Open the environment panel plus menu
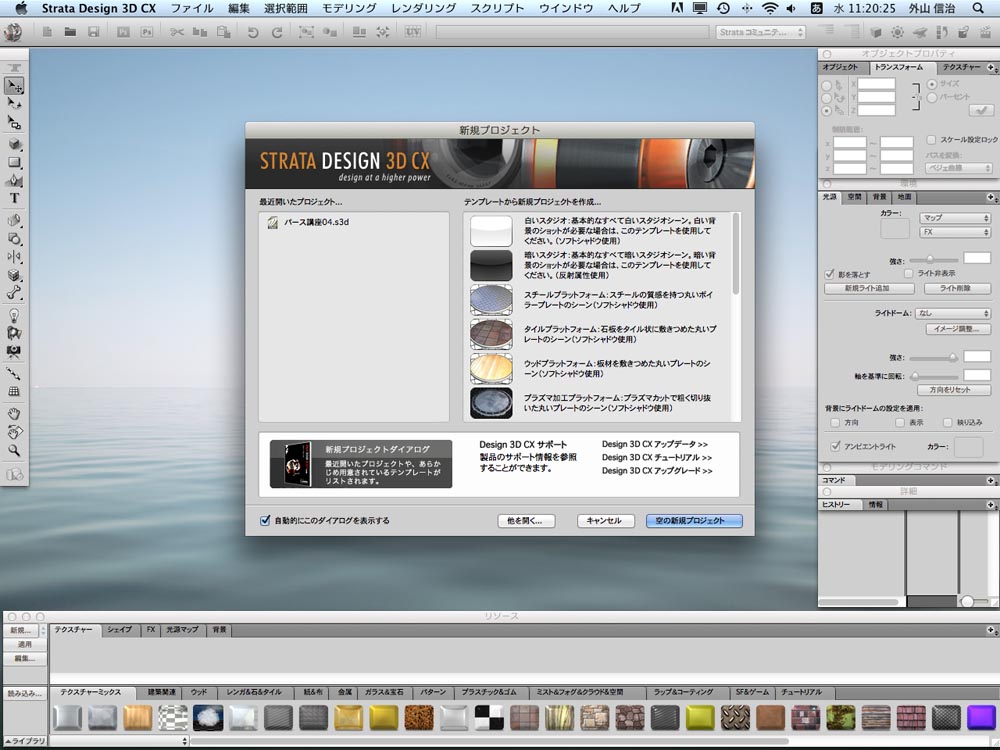Image resolution: width=1000 pixels, height=750 pixels. click(992, 197)
